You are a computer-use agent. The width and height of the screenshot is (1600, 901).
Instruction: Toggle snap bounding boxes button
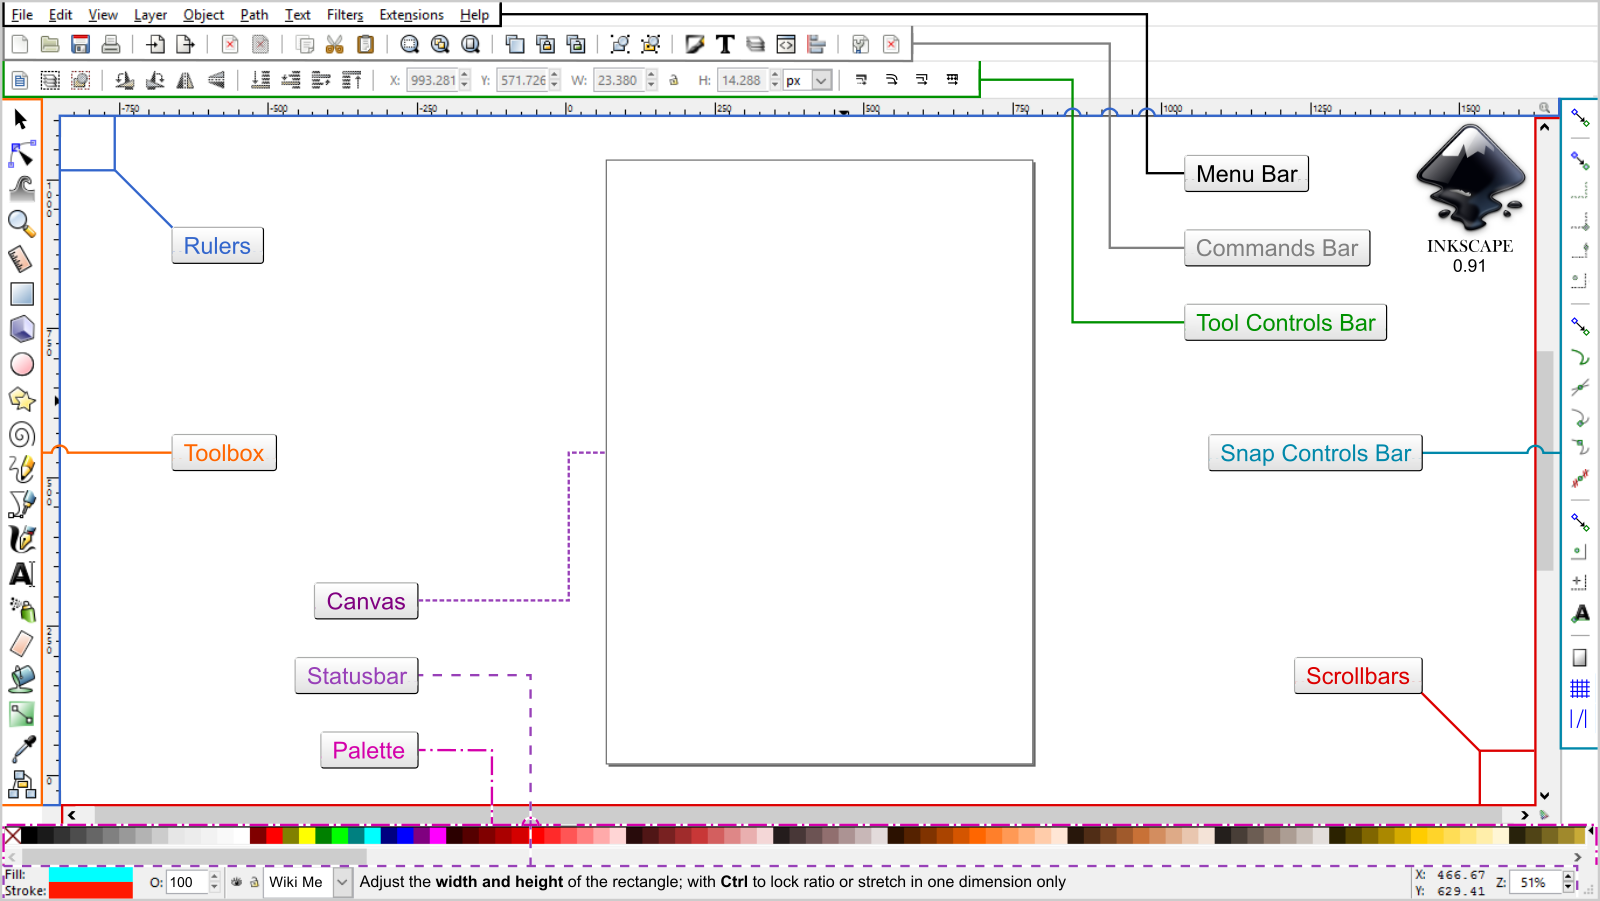[x=1580, y=160]
